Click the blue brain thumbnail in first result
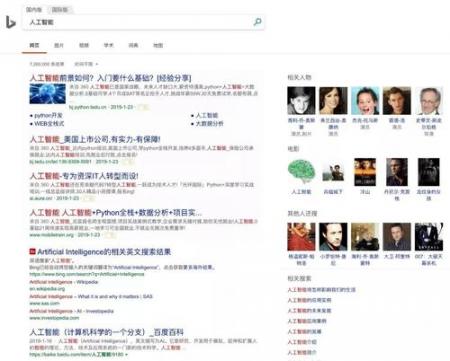450x361 pixels. tap(48, 94)
